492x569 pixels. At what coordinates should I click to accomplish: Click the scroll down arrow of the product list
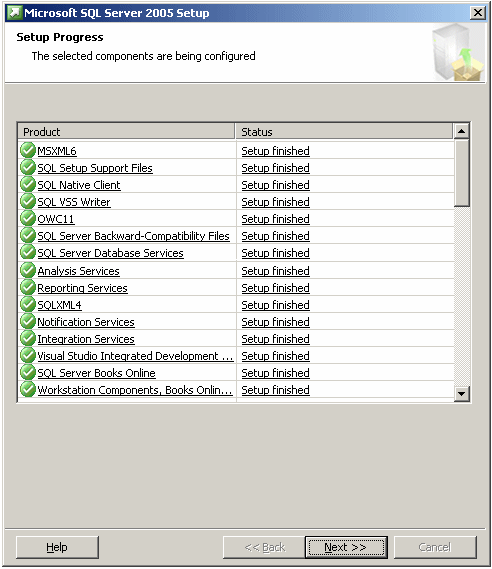tap(462, 393)
